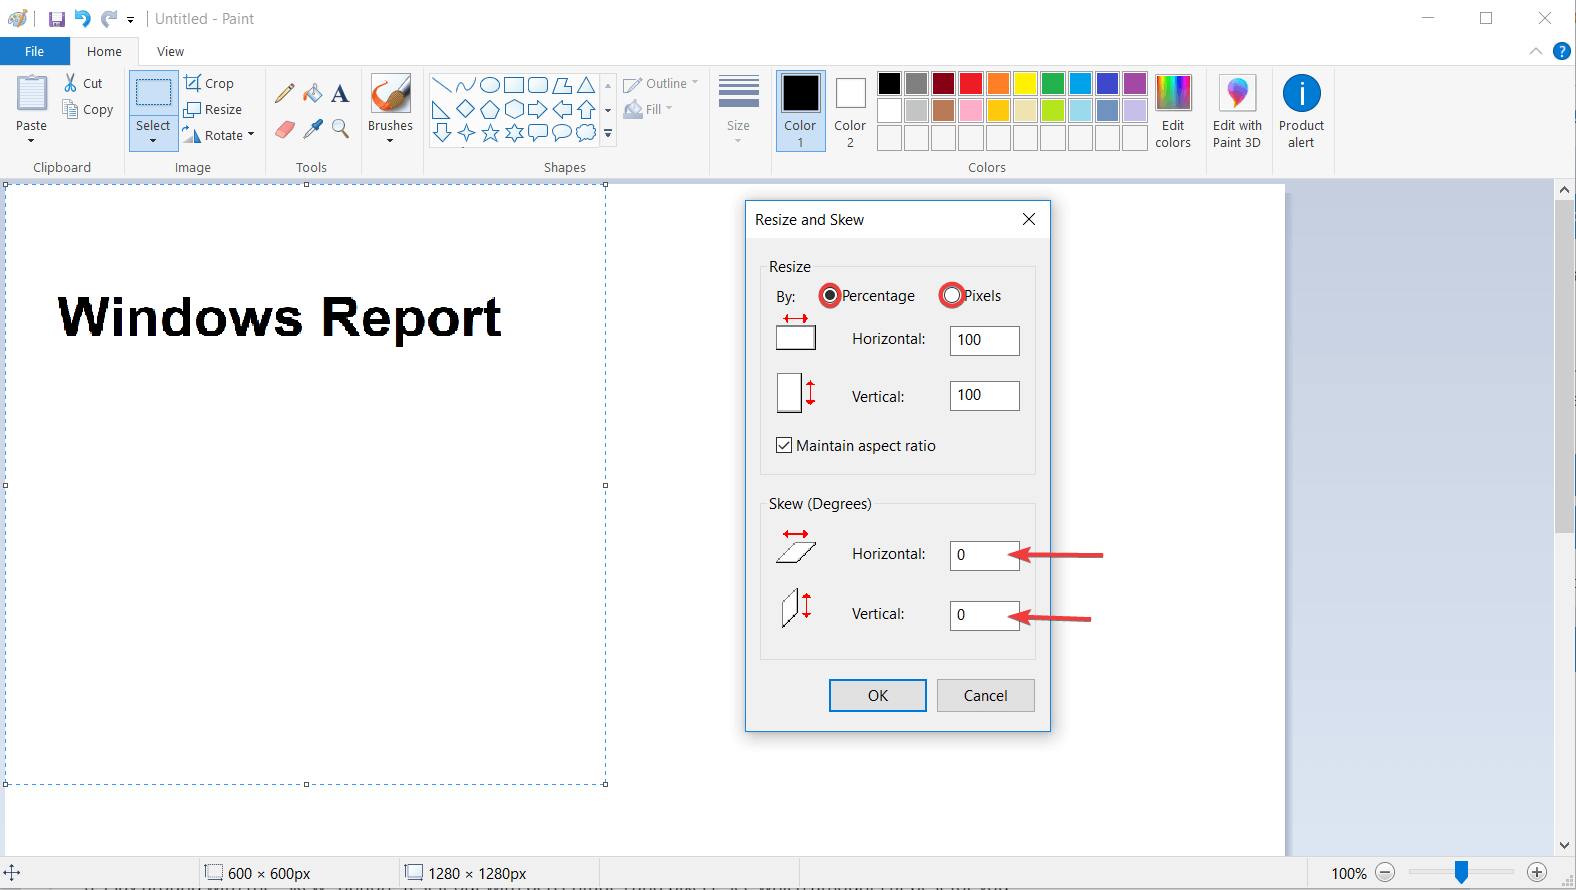Click the Skew Vertical degrees field

point(985,615)
